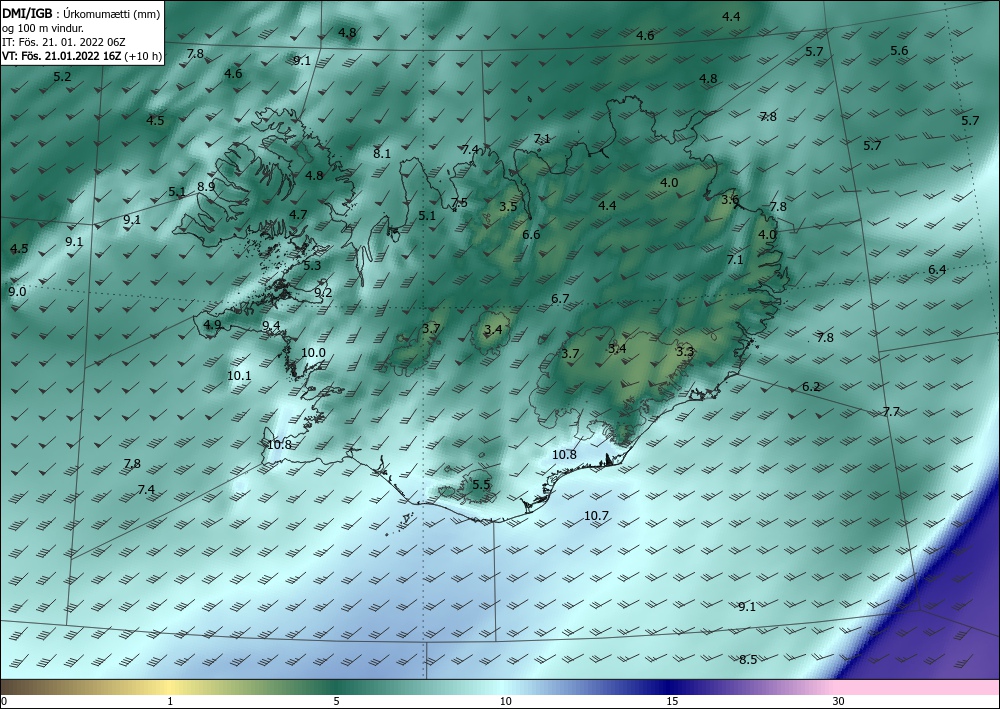Click the 4.7 value label
This screenshot has width=1000, height=709.
298,214
